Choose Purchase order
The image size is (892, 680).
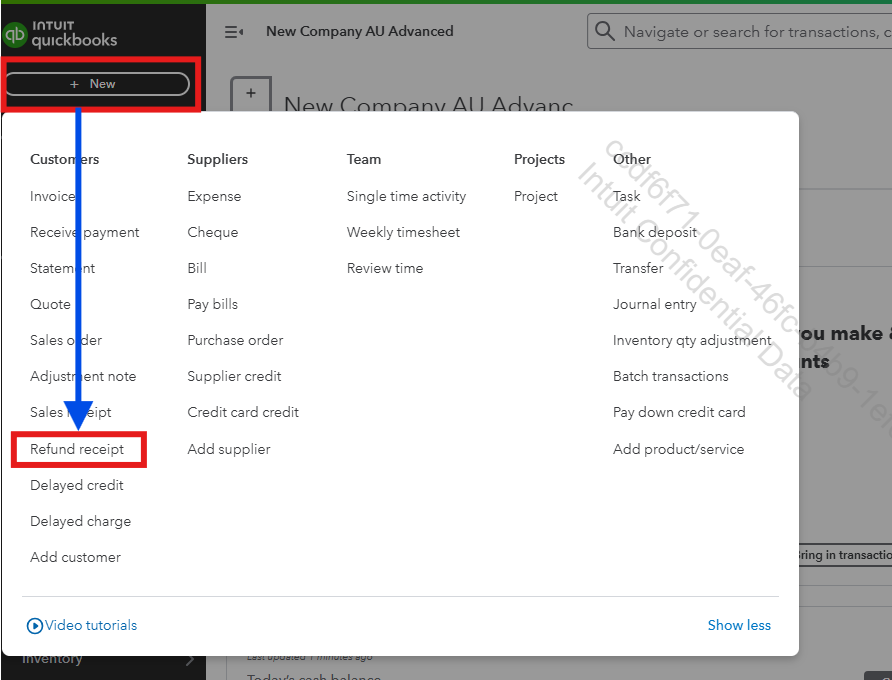coord(235,340)
